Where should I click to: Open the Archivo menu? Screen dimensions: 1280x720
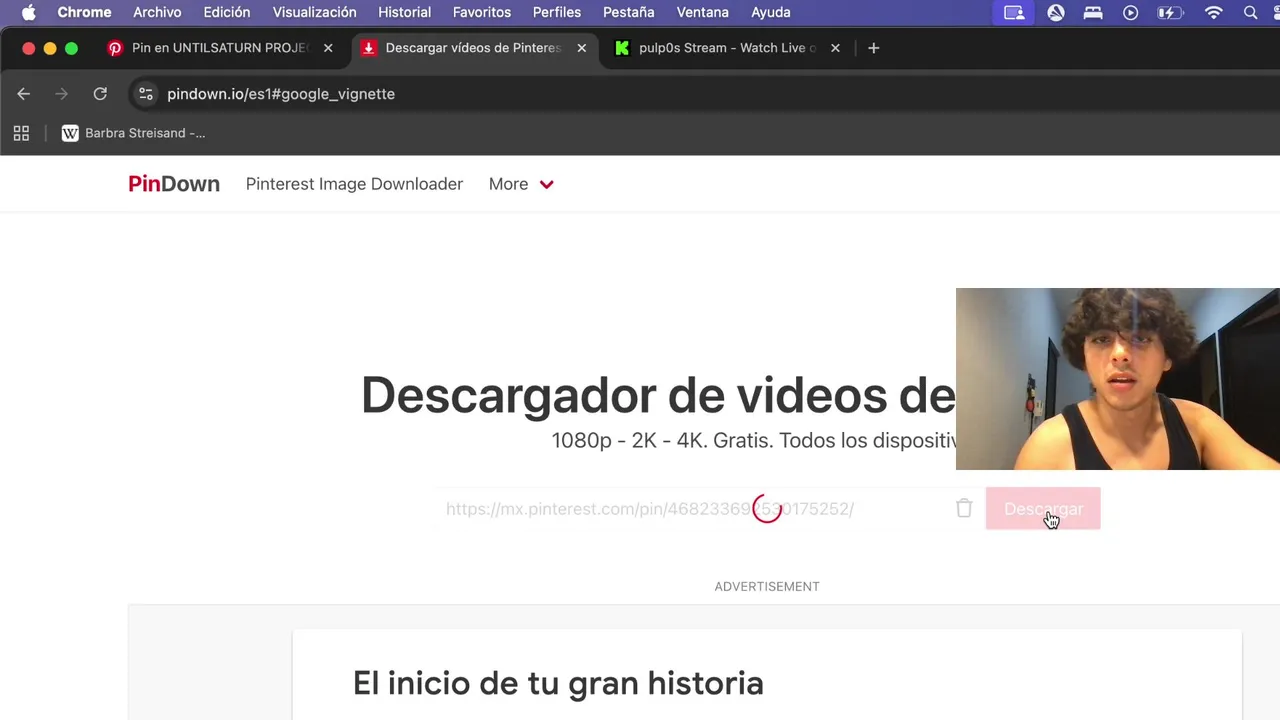point(157,12)
